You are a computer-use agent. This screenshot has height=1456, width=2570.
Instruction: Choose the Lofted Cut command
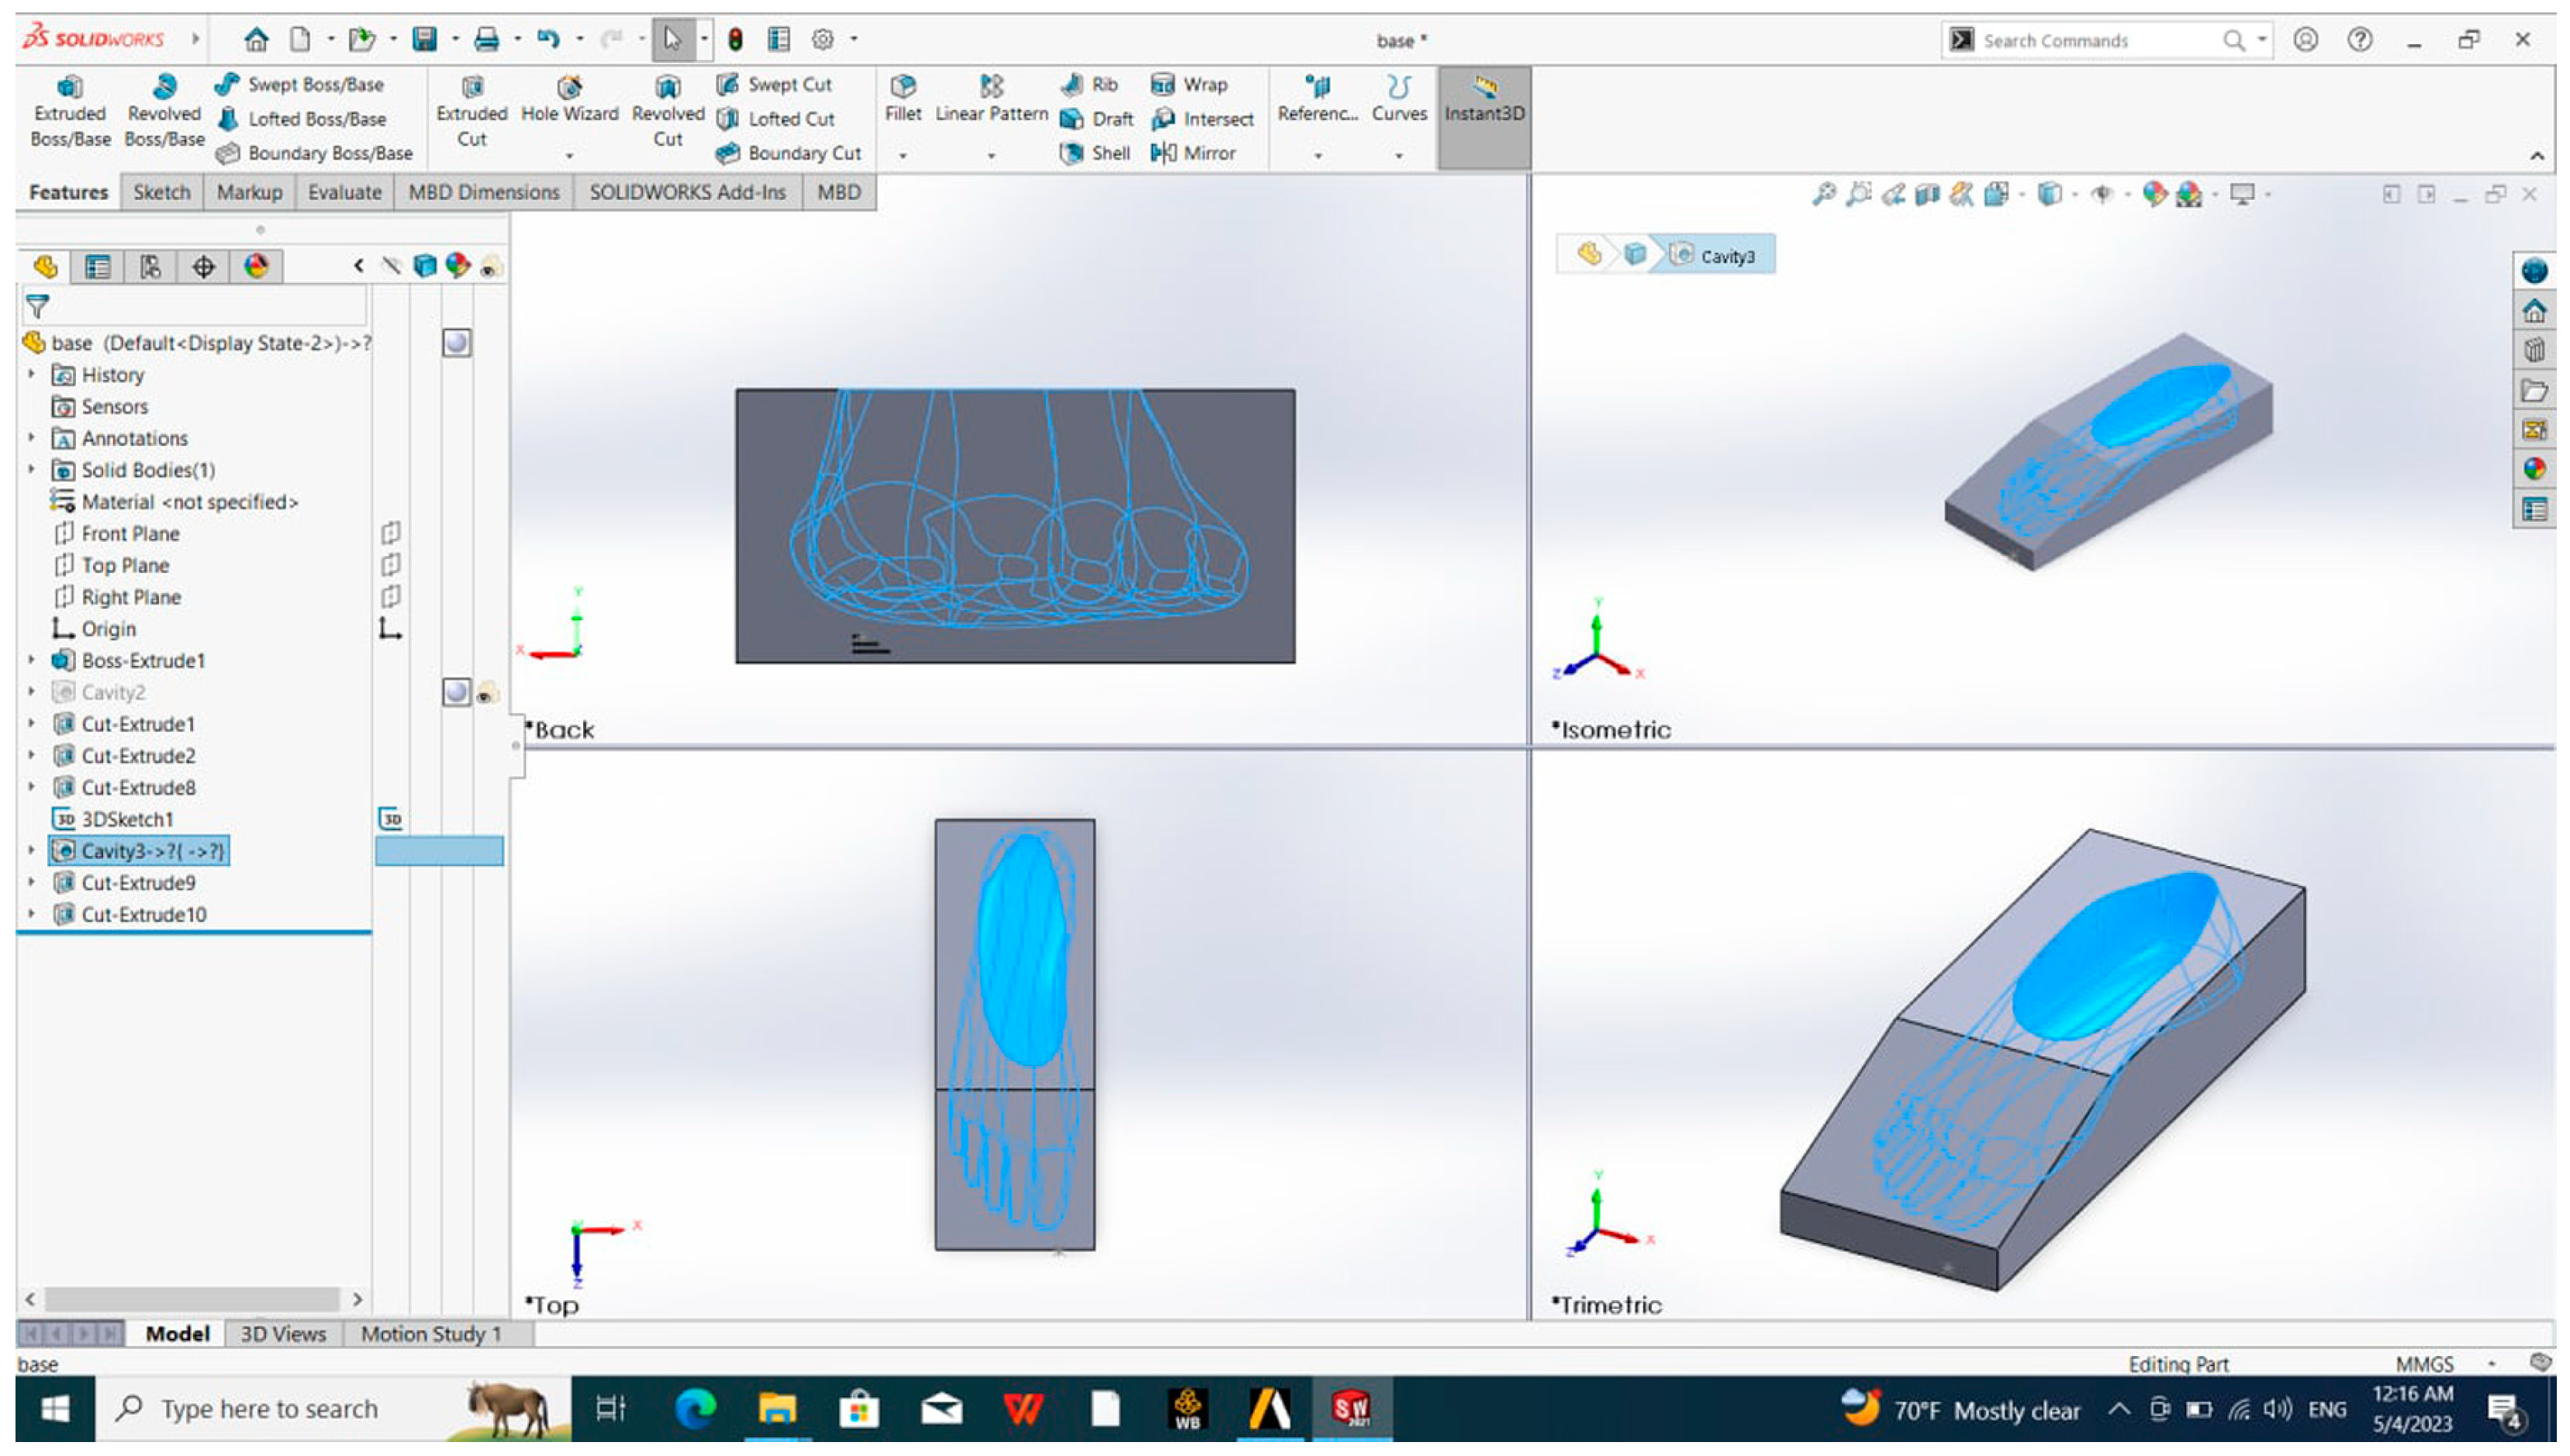776,119
